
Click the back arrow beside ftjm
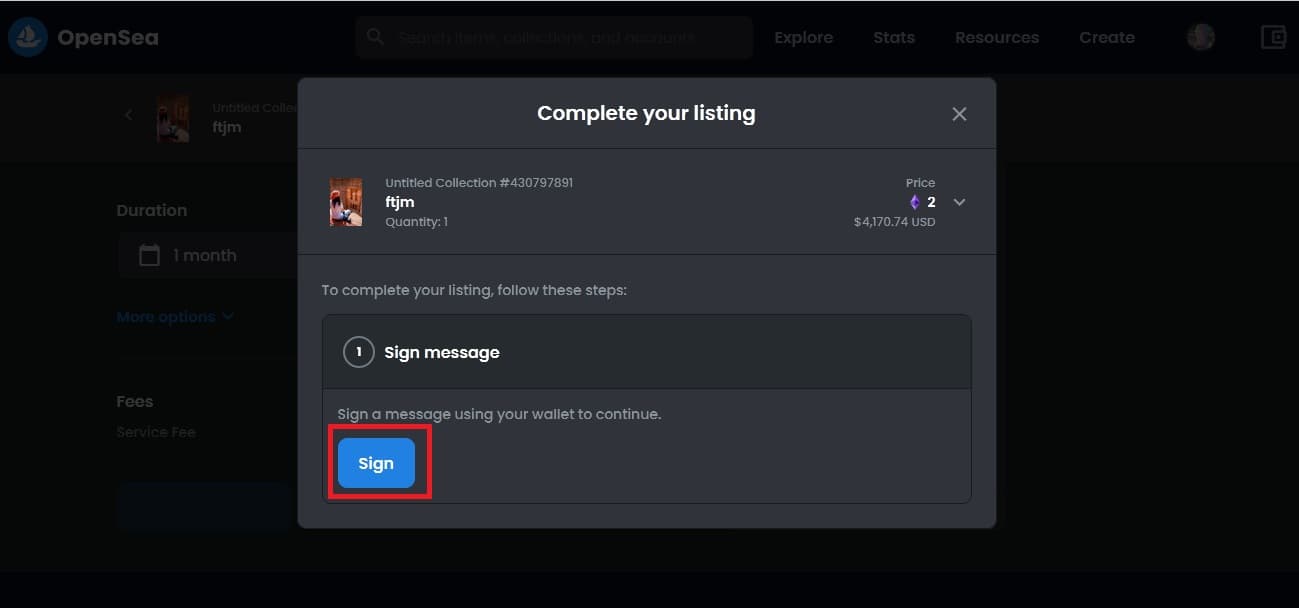128,115
